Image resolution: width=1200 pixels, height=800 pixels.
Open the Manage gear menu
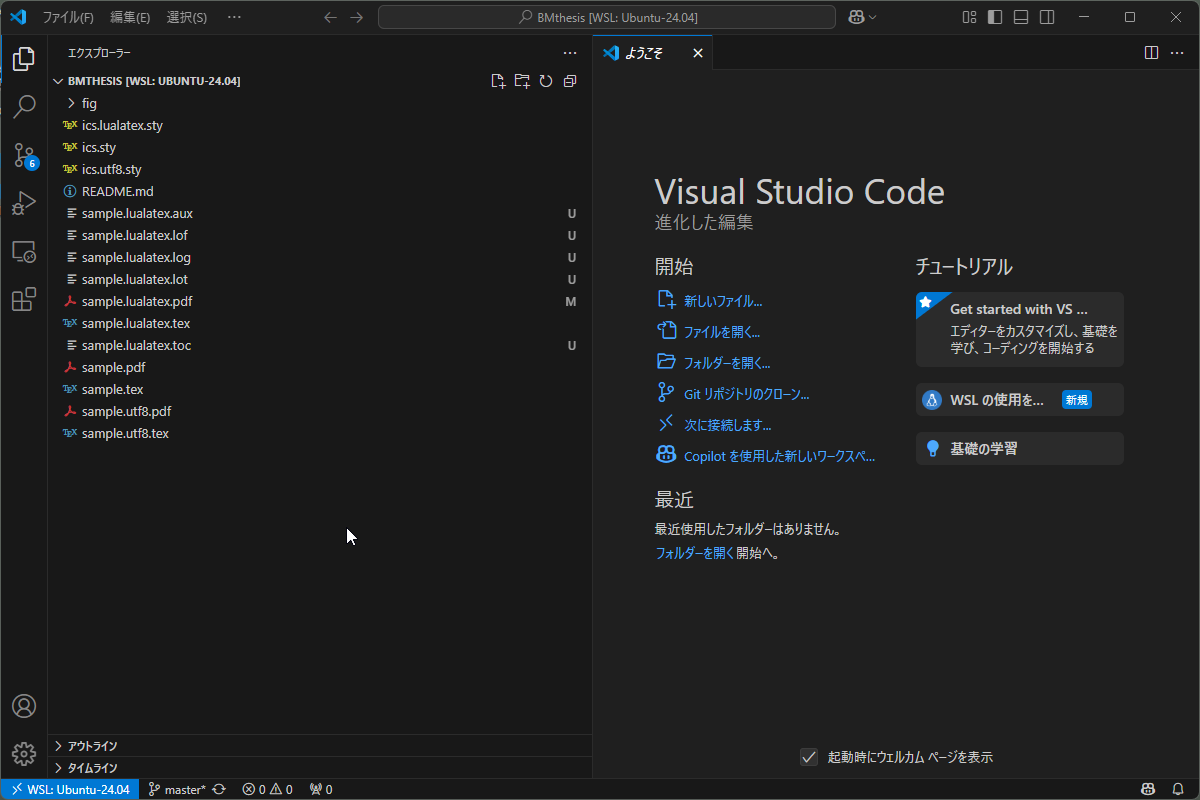click(24, 754)
